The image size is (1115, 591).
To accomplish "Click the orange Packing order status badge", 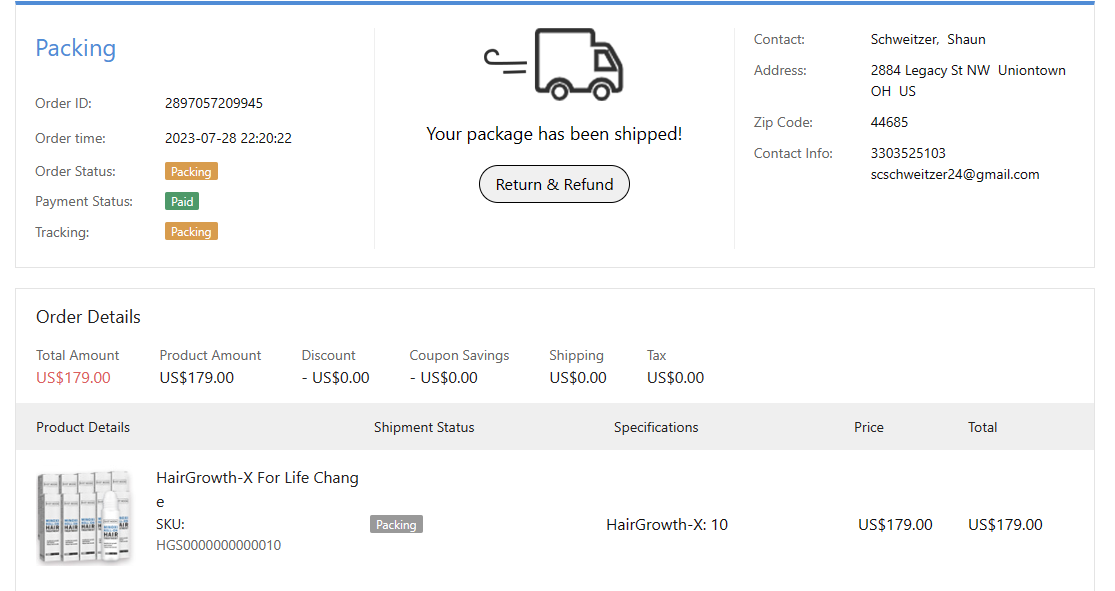I will (x=191, y=172).
